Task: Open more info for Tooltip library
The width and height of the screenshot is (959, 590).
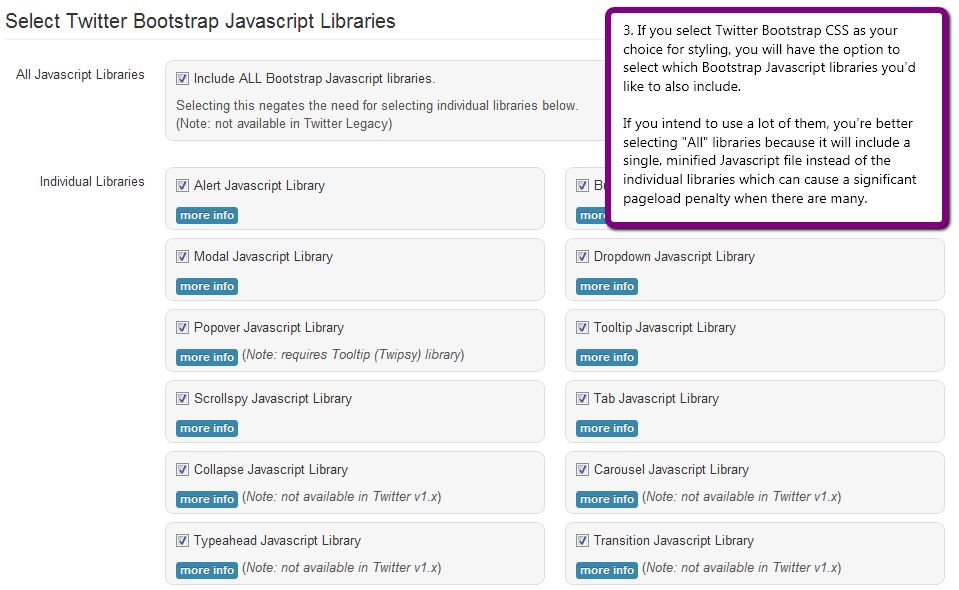Action: click(x=607, y=357)
